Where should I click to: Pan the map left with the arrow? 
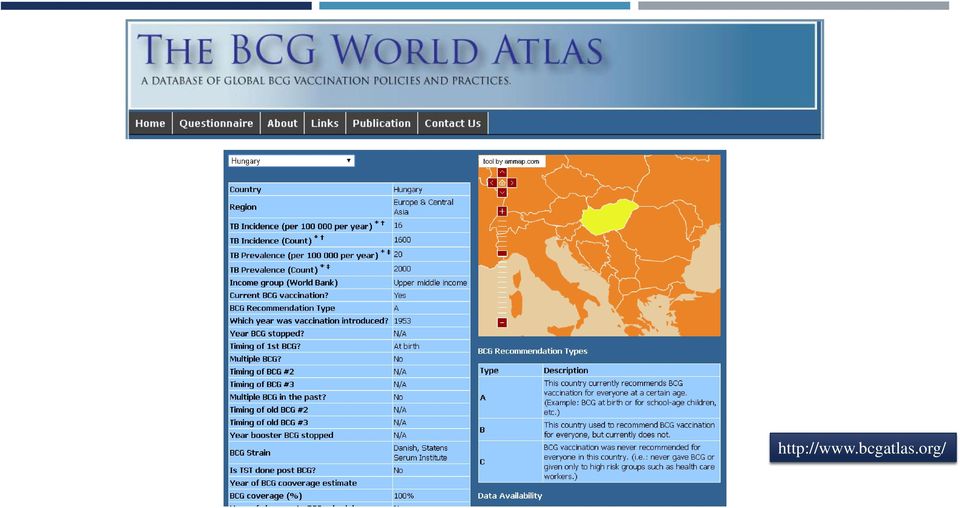coord(492,182)
